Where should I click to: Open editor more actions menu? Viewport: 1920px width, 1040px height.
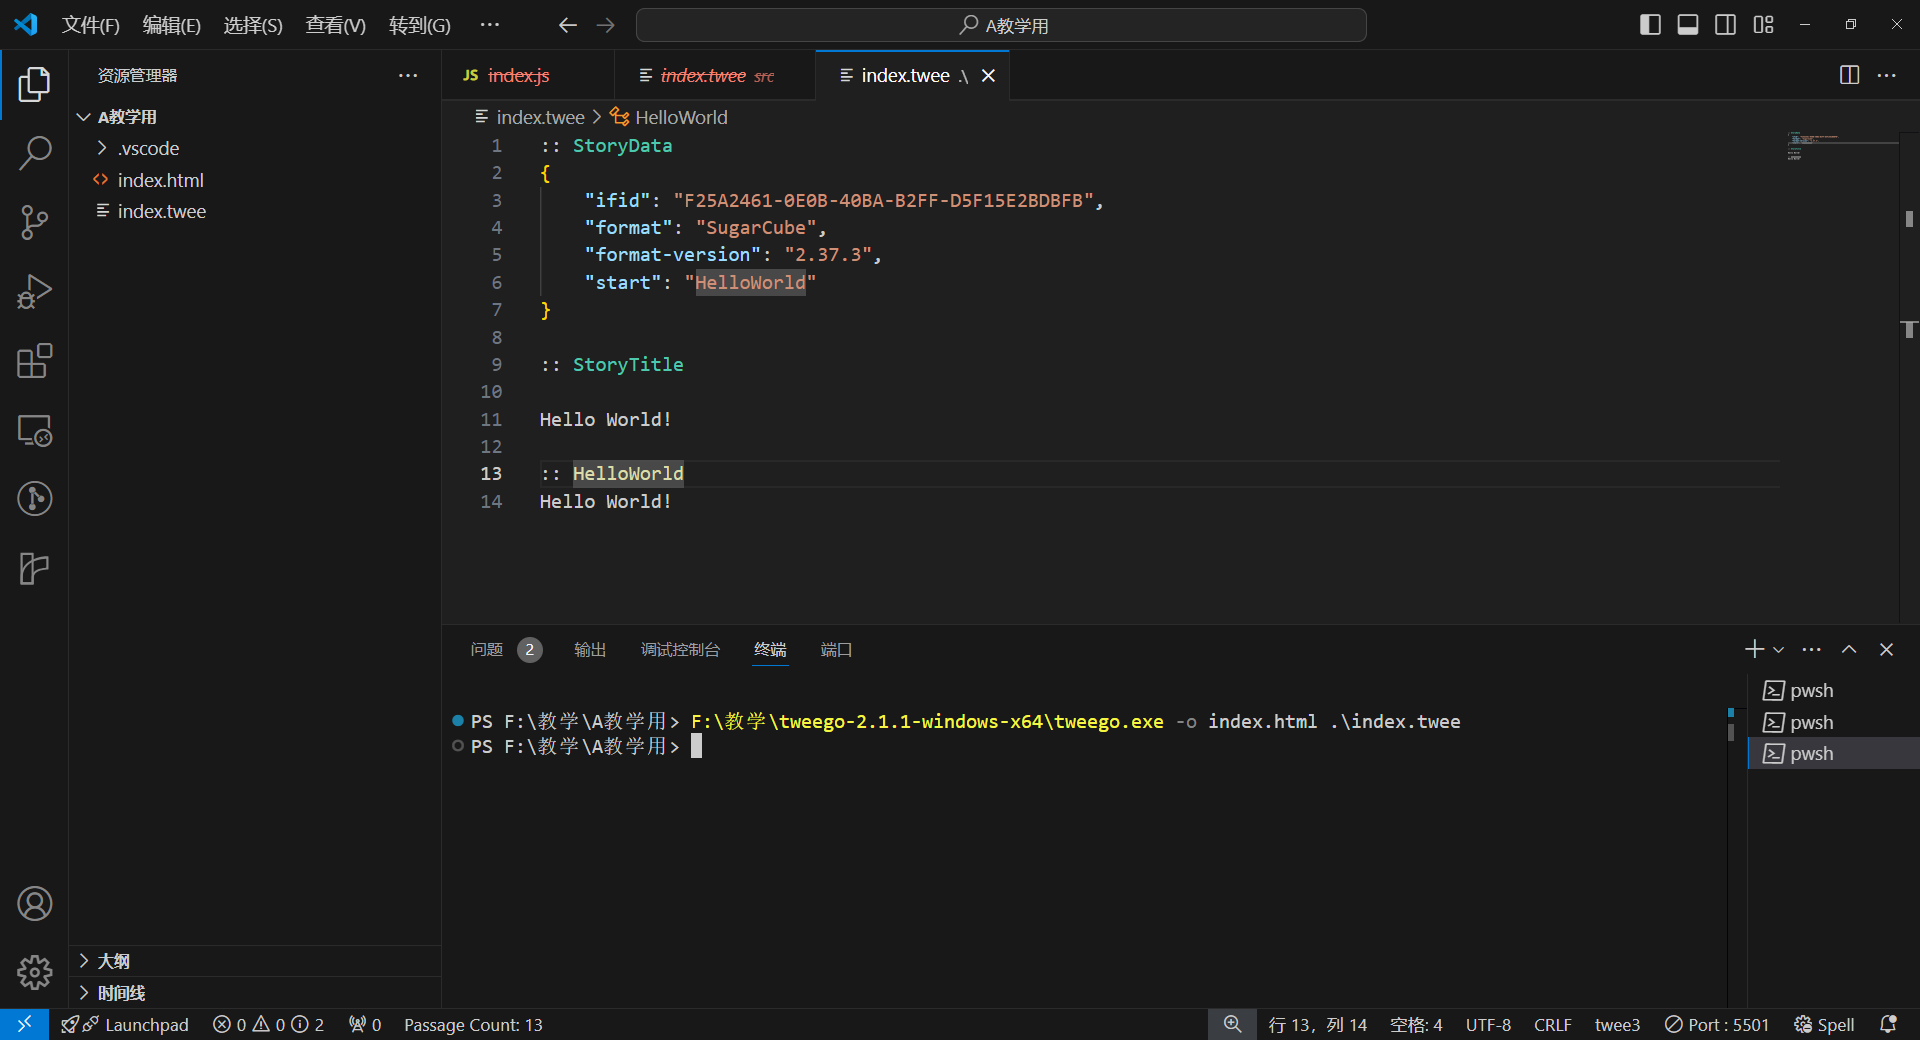click(x=1887, y=75)
